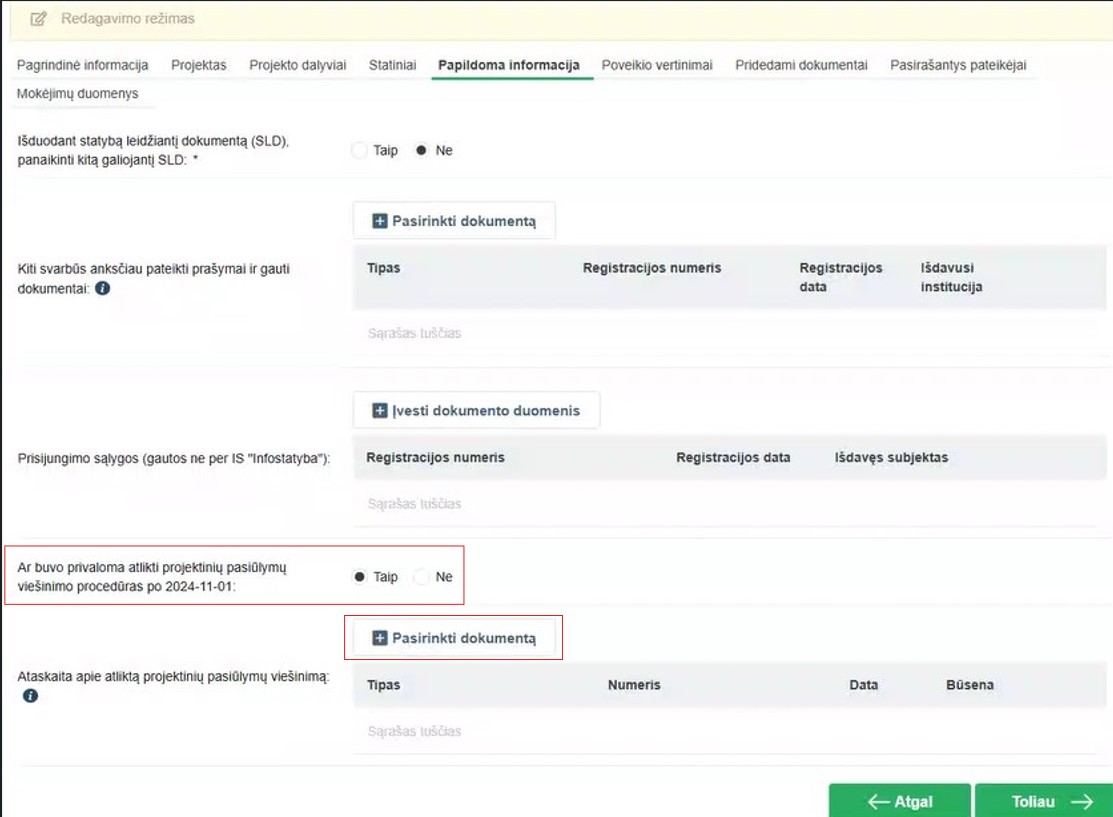Viewport: 1113px width, 817px height.
Task: Click the Būsena column header
Action: [x=970, y=685]
